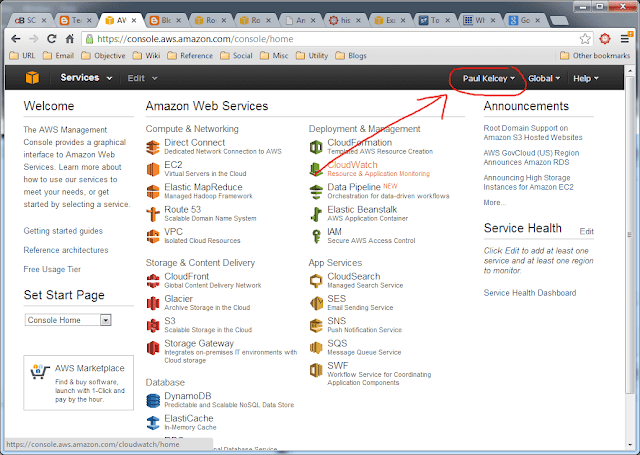This screenshot has width=640, height=455.
Task: Select the CloudFront icon
Action: click(x=153, y=281)
